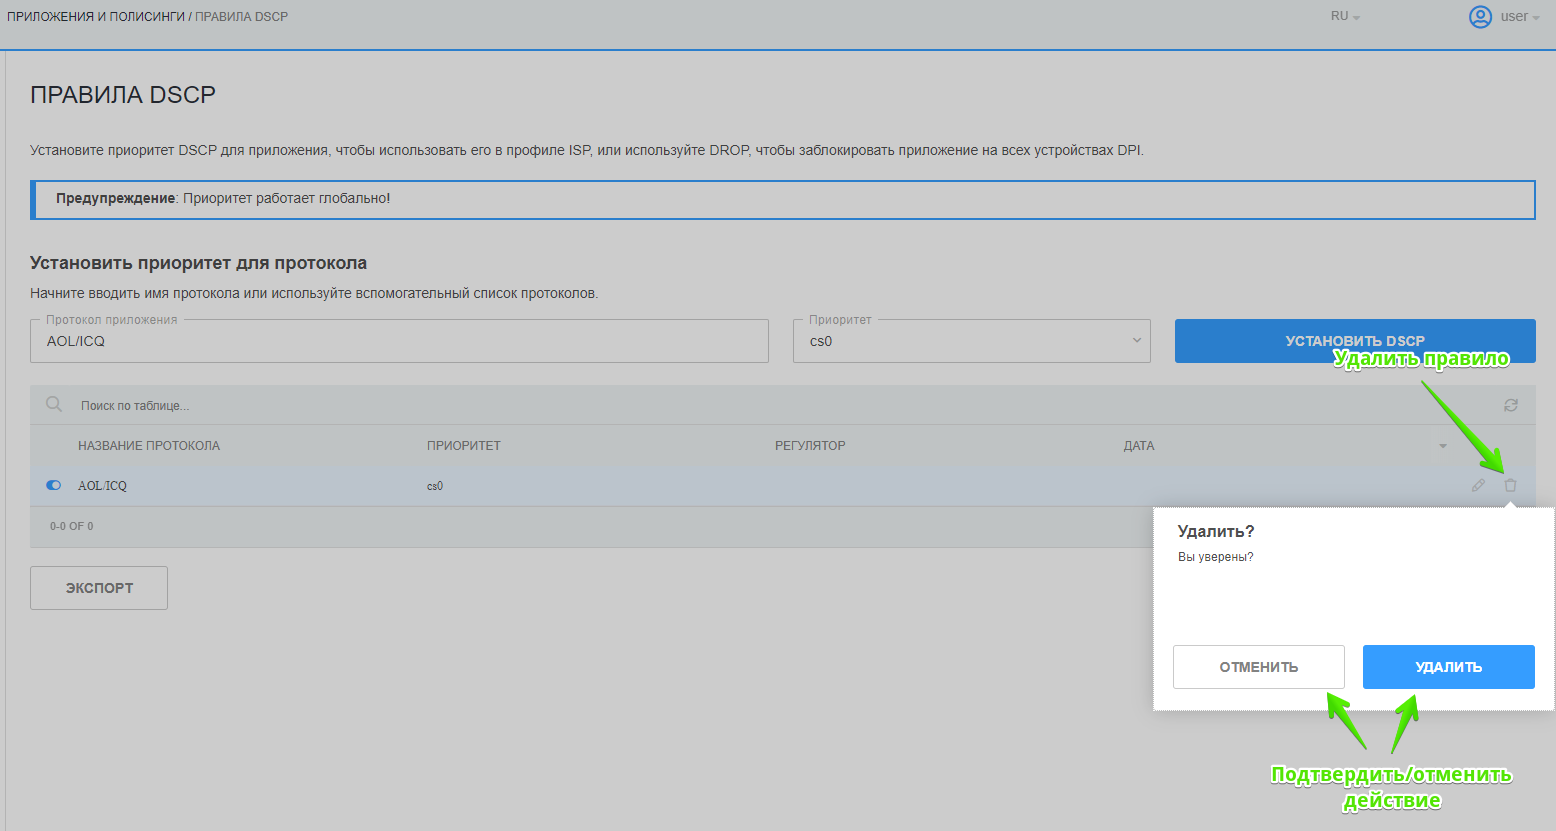Refresh the DSCP rules table
The height and width of the screenshot is (831, 1556).
pos(1510,405)
